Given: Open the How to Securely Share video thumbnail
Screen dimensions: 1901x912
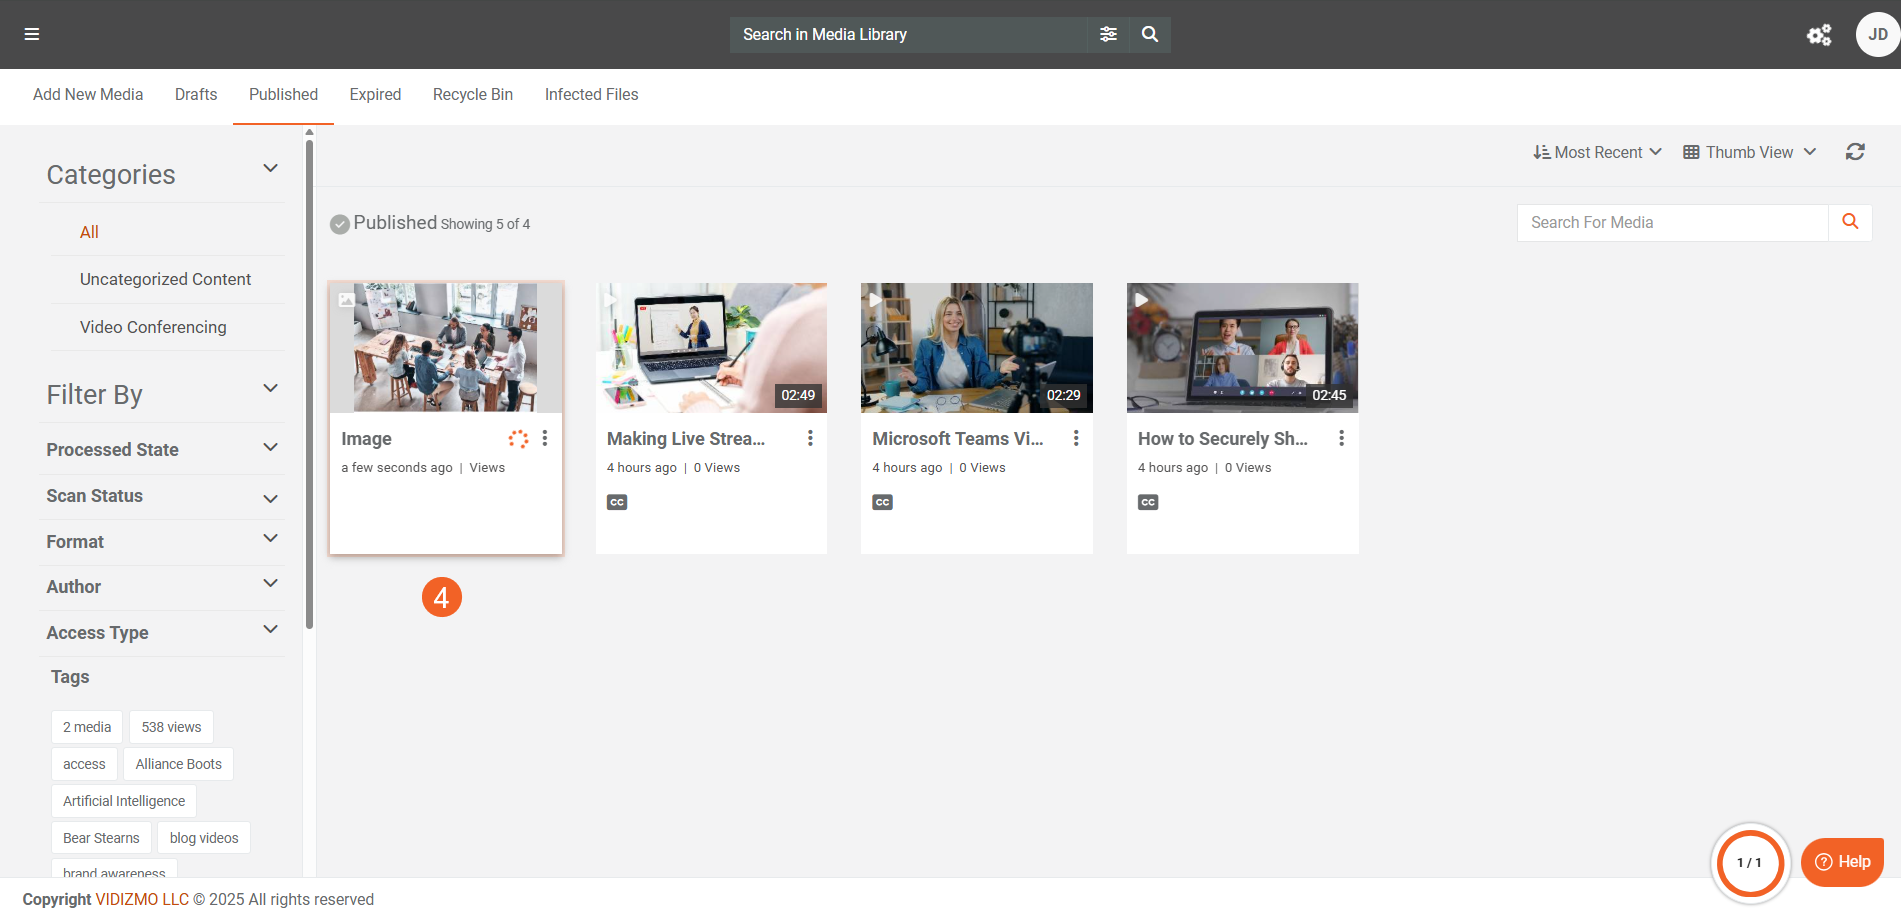Looking at the screenshot, I should pos(1242,347).
